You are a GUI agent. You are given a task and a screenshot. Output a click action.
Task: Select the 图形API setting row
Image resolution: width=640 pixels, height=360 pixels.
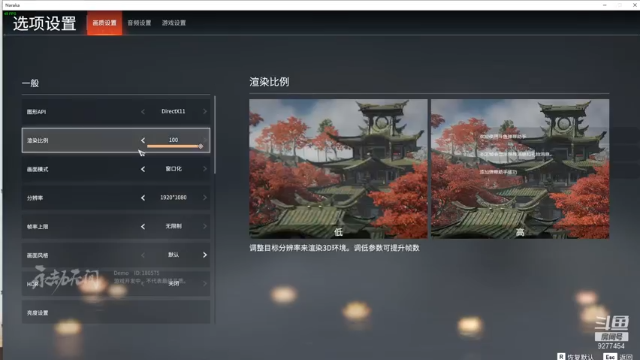click(x=116, y=111)
